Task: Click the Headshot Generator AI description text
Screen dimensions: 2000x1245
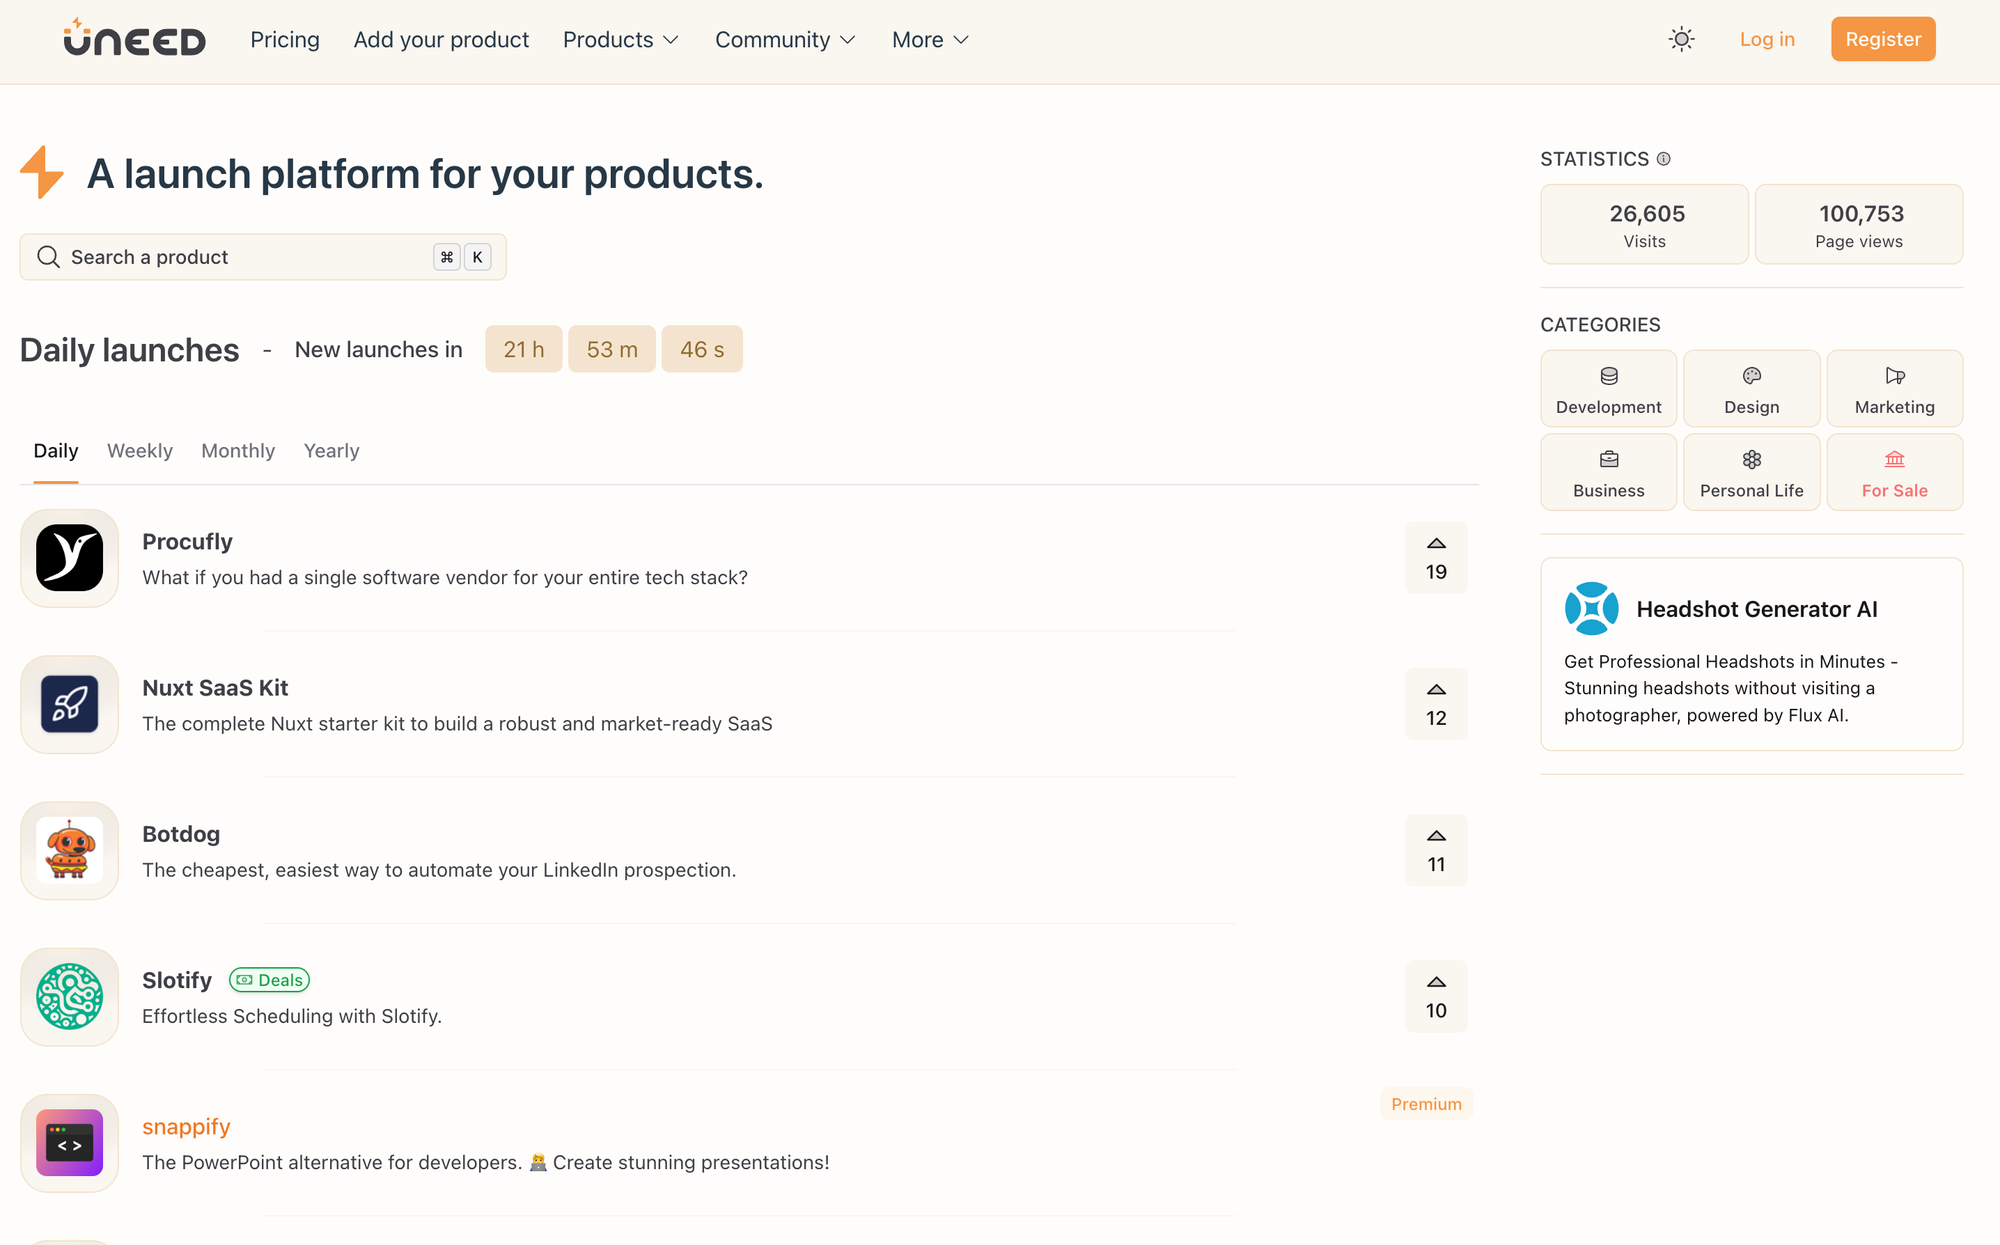Action: (1730, 688)
